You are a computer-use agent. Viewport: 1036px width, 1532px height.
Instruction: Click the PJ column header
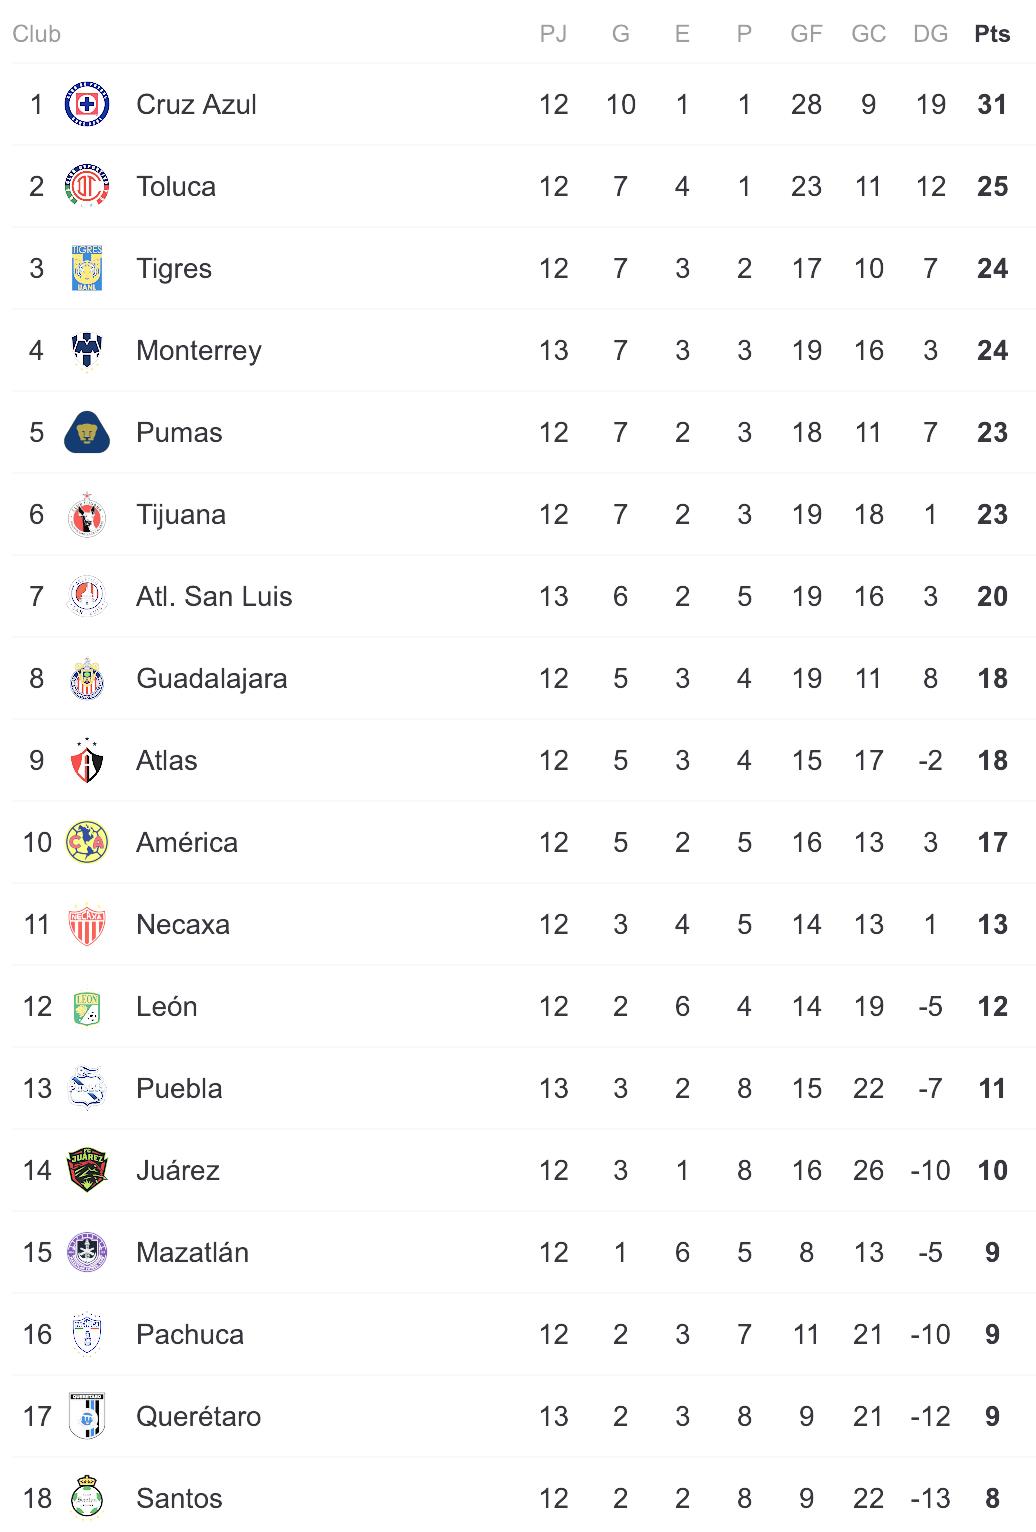pos(553,34)
